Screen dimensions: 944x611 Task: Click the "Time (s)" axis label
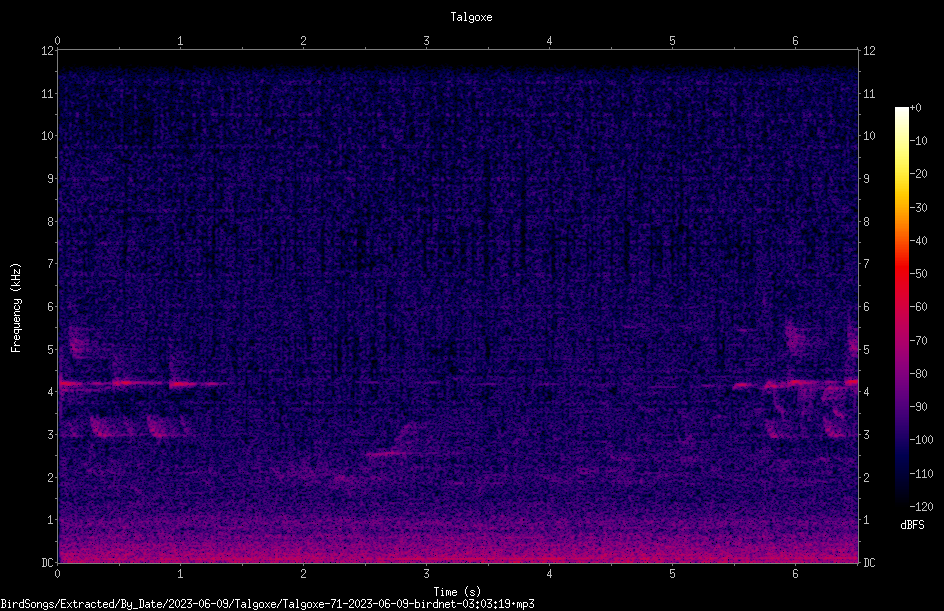pos(457,592)
